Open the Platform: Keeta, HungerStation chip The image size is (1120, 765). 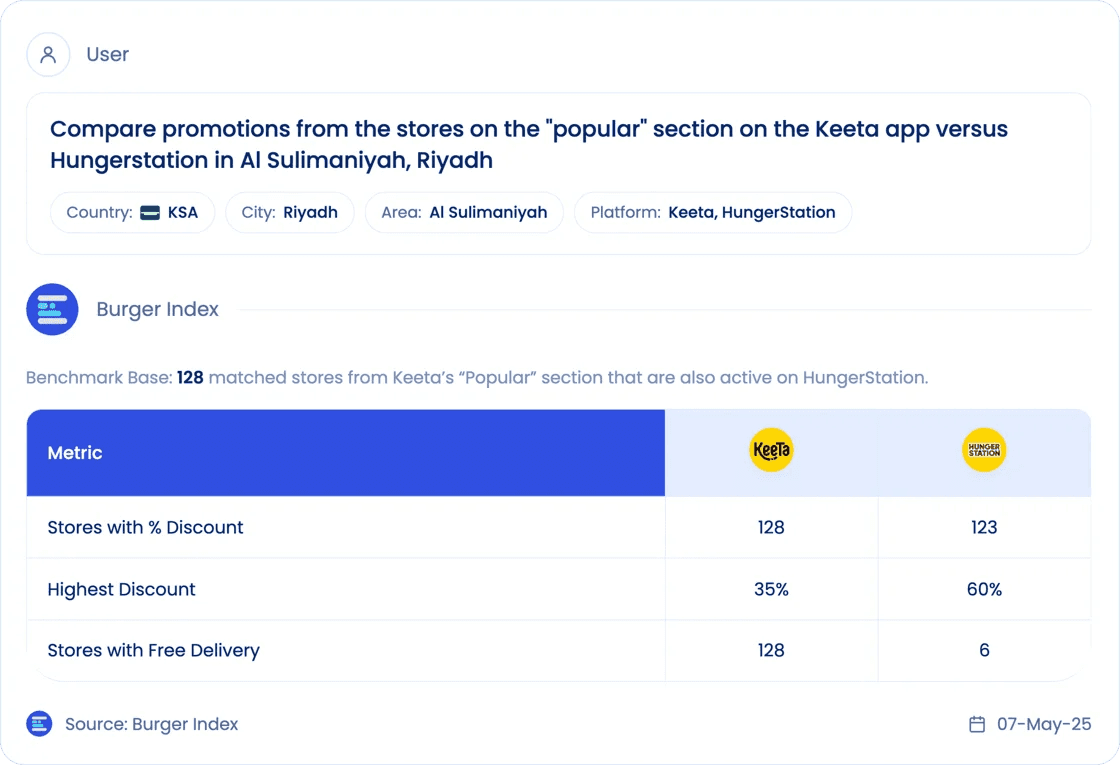[713, 212]
